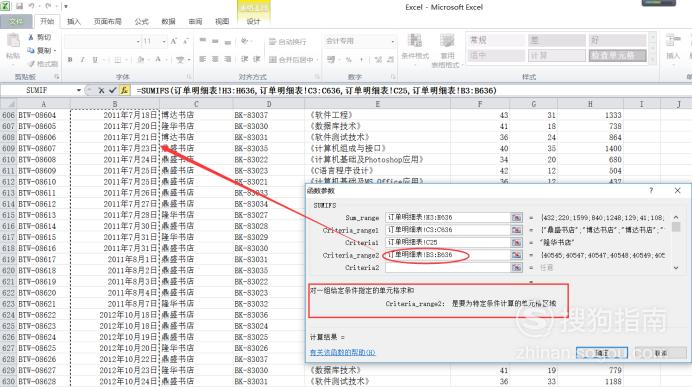692x387 pixels.
Task: Click the dialog scrollbar up arrow
Action: pos(676,217)
